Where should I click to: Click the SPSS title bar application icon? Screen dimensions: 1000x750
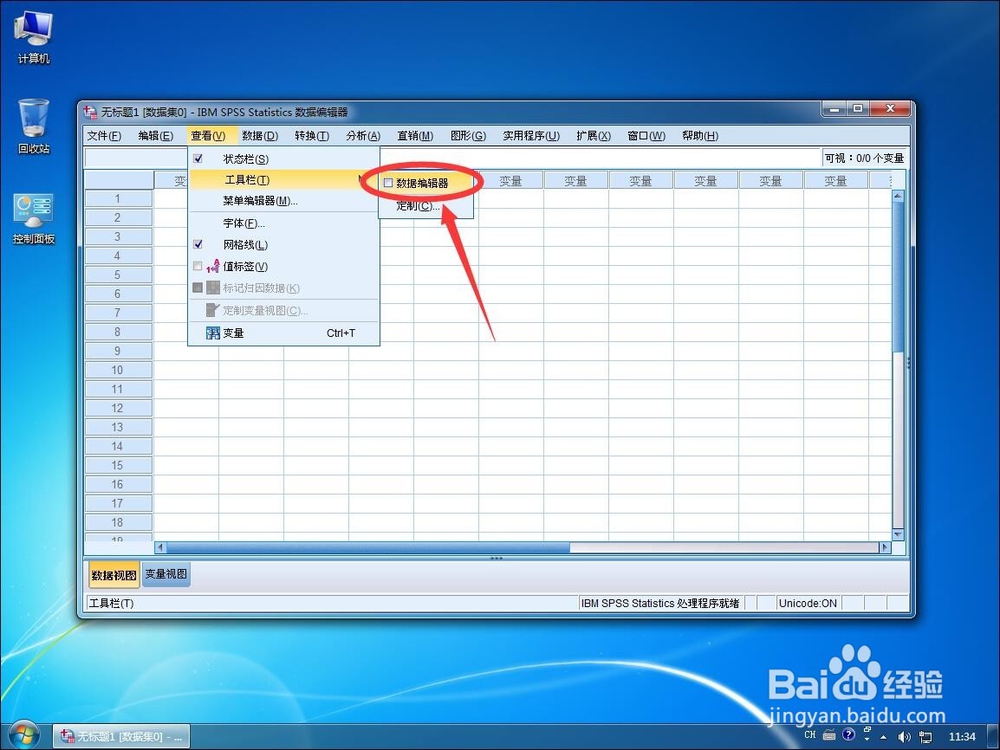91,112
